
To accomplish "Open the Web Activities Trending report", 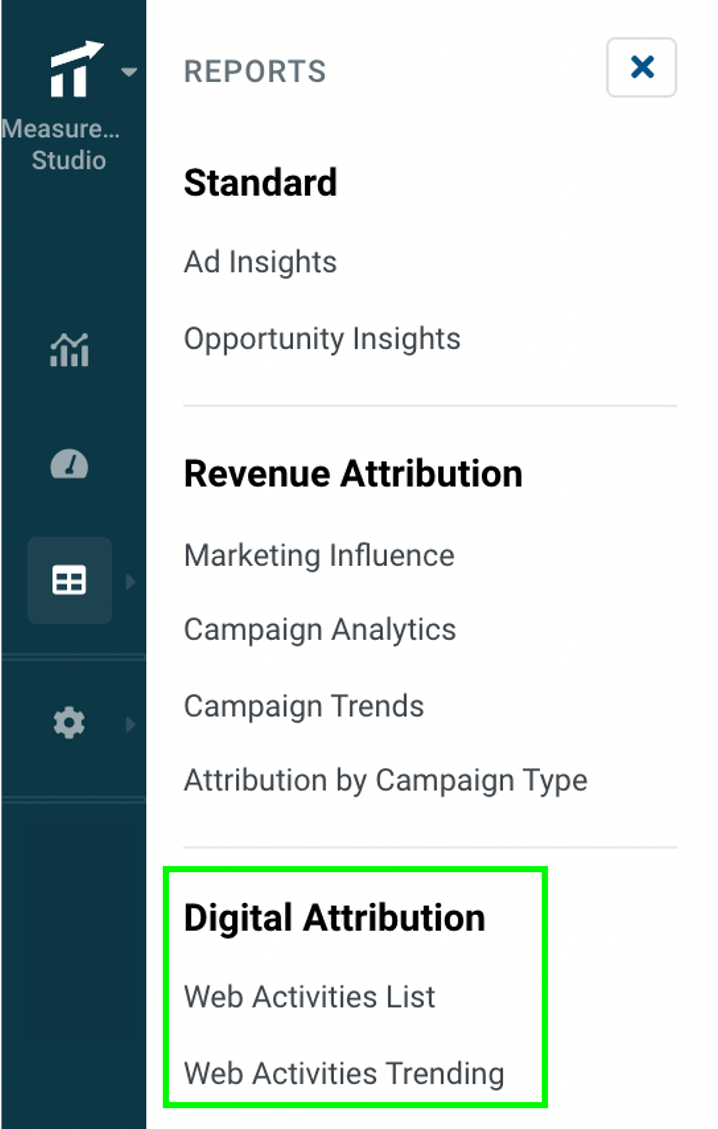I will click(344, 1074).
